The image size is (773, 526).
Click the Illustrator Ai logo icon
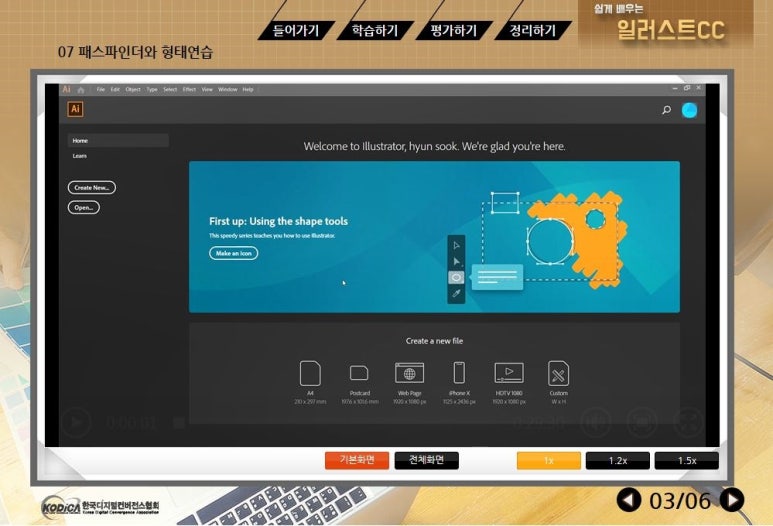[x=75, y=109]
